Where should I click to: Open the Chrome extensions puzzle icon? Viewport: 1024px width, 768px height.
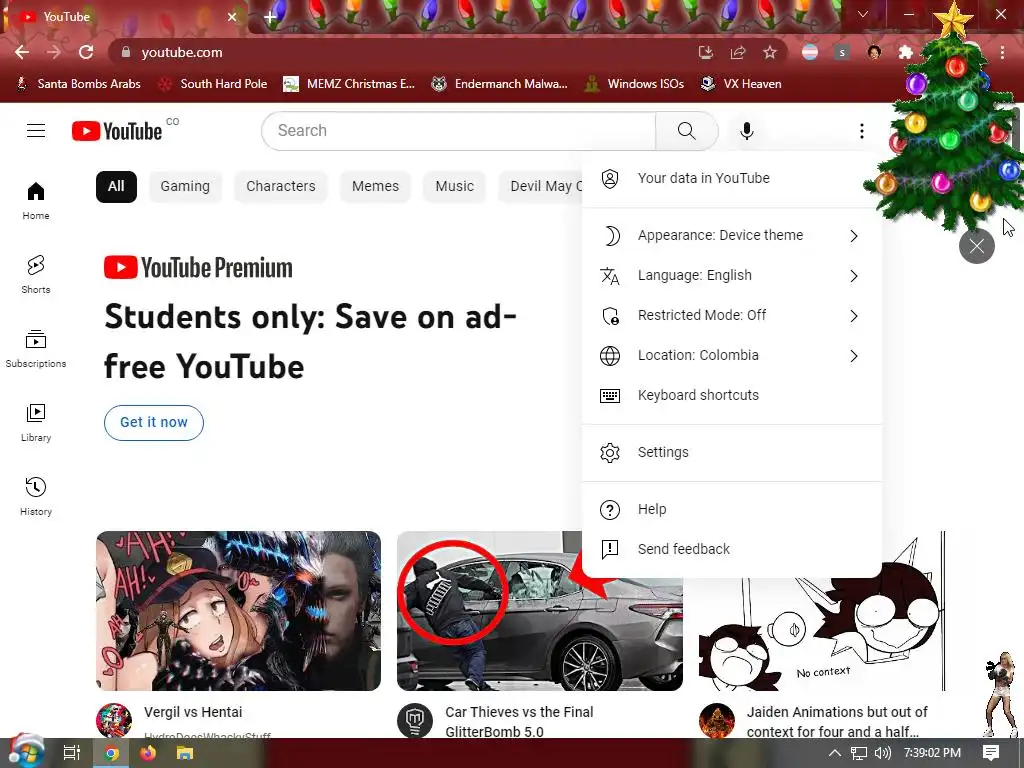(x=905, y=52)
